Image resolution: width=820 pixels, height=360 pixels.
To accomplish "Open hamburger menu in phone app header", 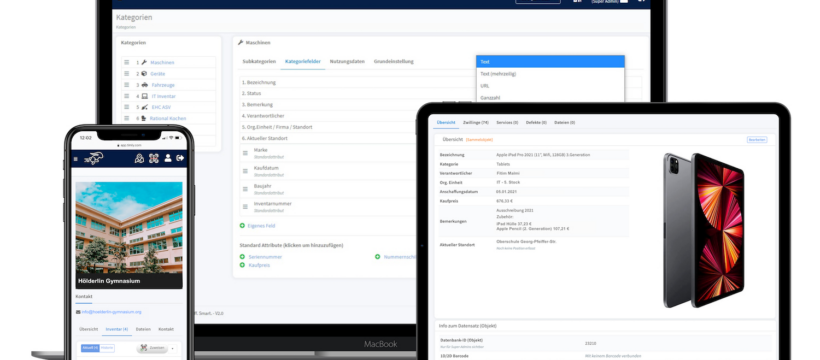I will pyautogui.click(x=75, y=159).
